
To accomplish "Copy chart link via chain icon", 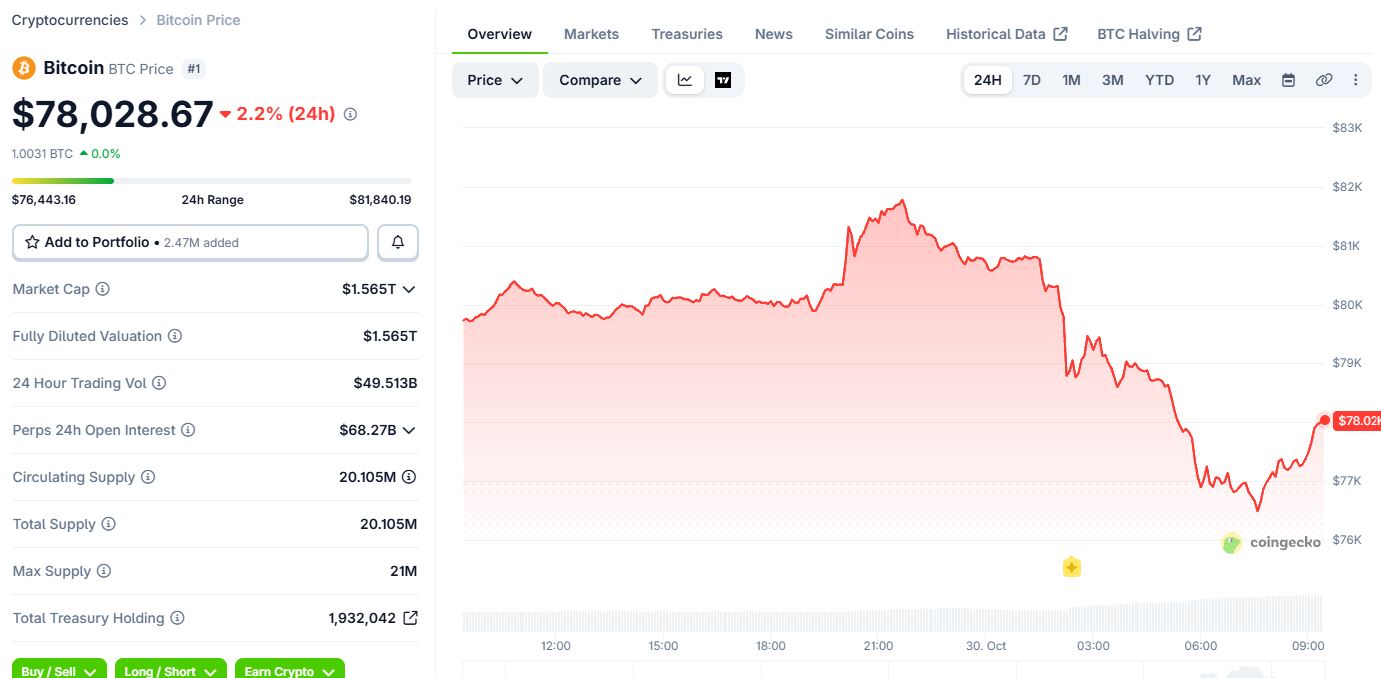I will (1324, 80).
